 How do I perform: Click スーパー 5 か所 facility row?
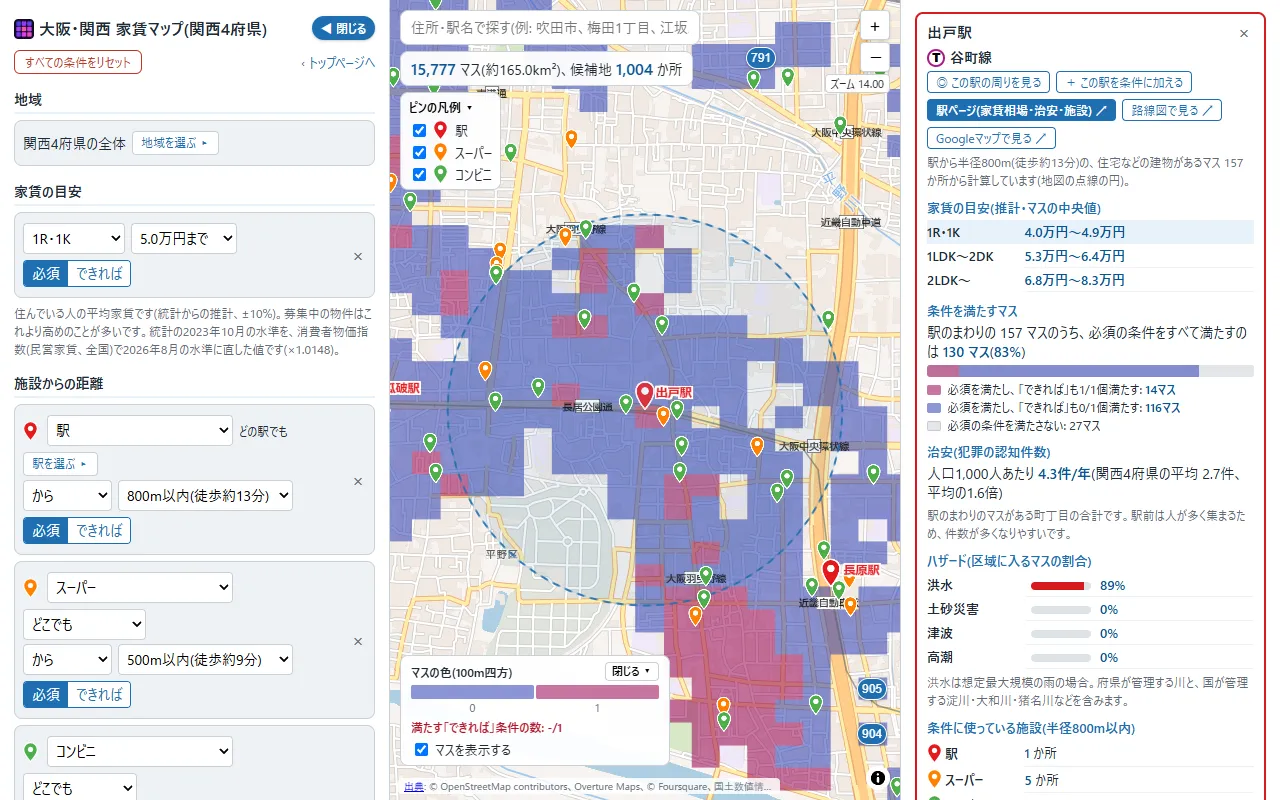tap(1090, 780)
